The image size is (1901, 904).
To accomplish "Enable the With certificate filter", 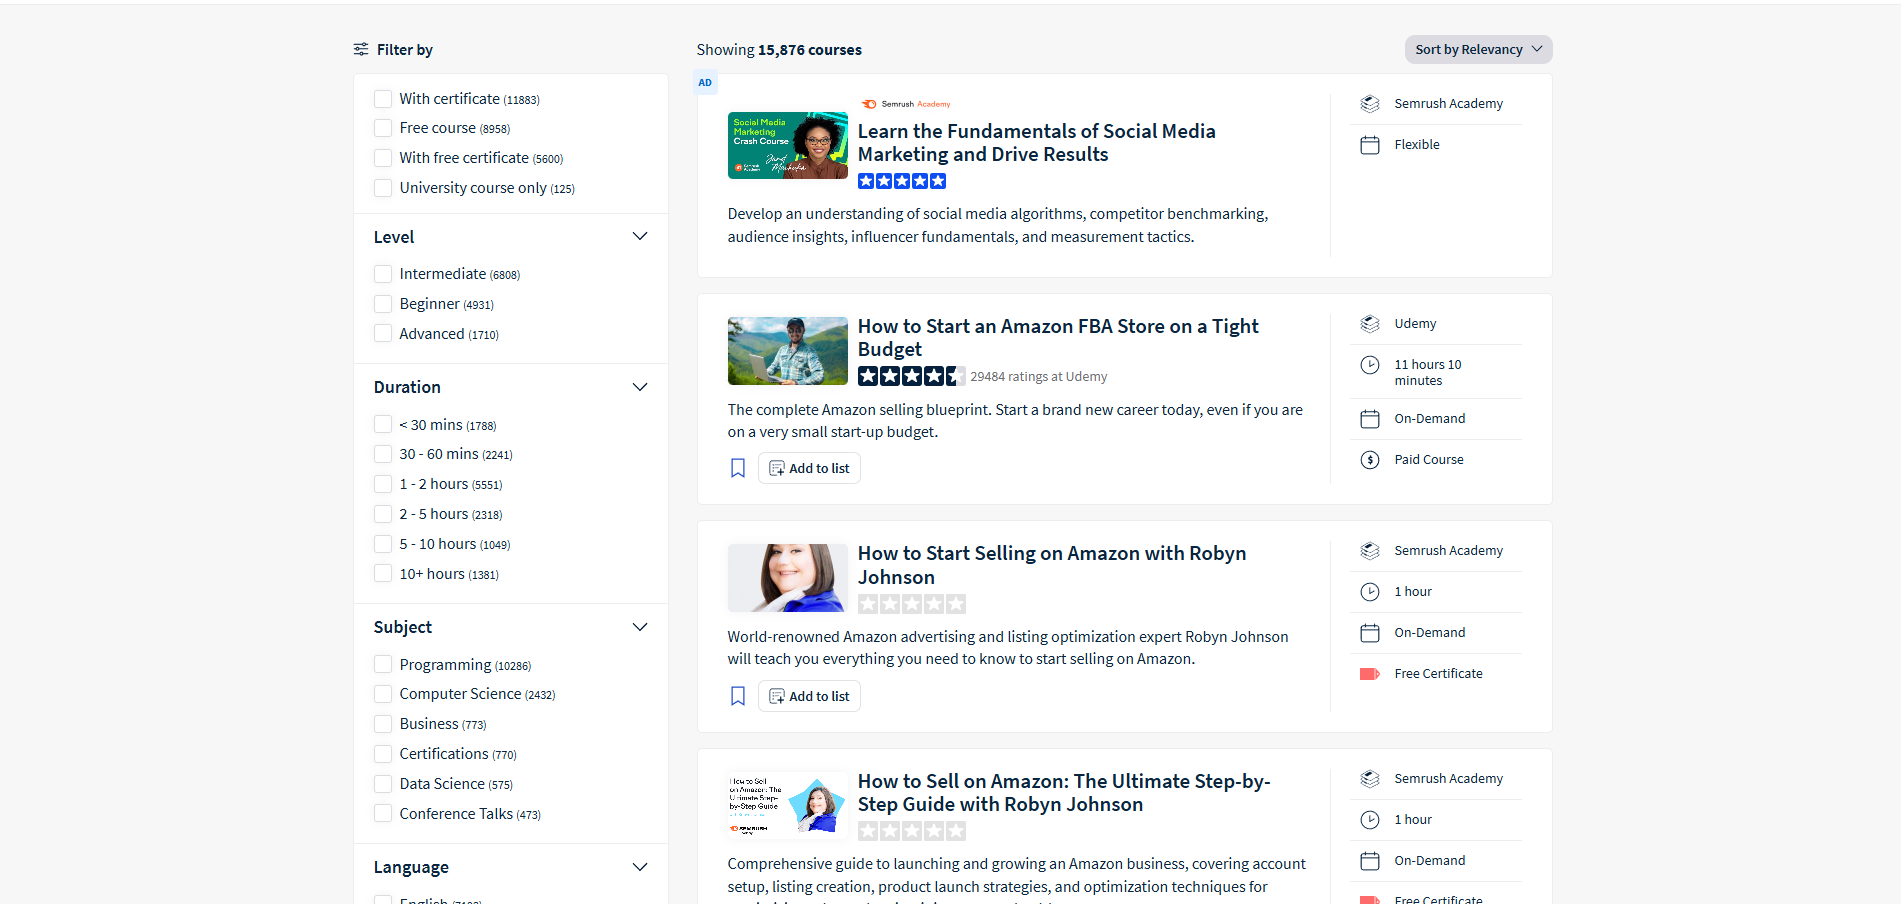I will 383,99.
